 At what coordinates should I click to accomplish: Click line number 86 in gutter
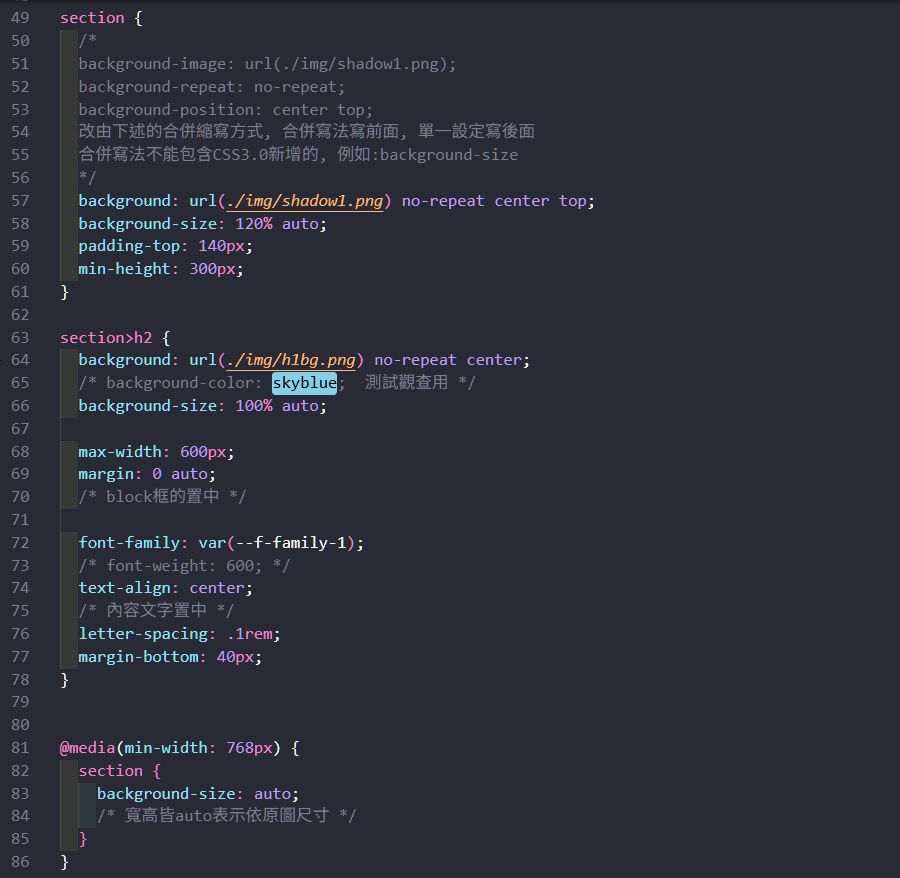(20, 861)
